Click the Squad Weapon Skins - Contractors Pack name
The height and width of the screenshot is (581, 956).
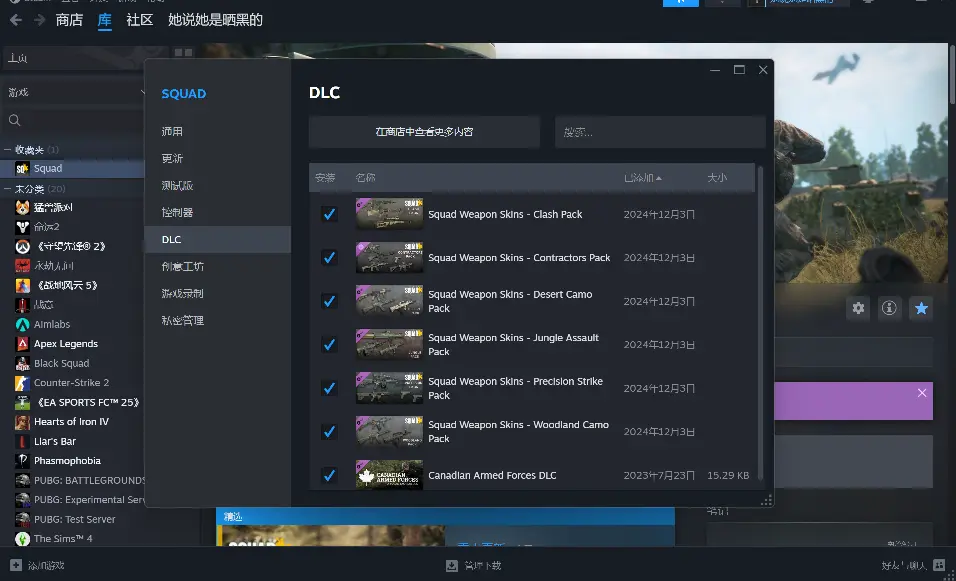tap(519, 258)
